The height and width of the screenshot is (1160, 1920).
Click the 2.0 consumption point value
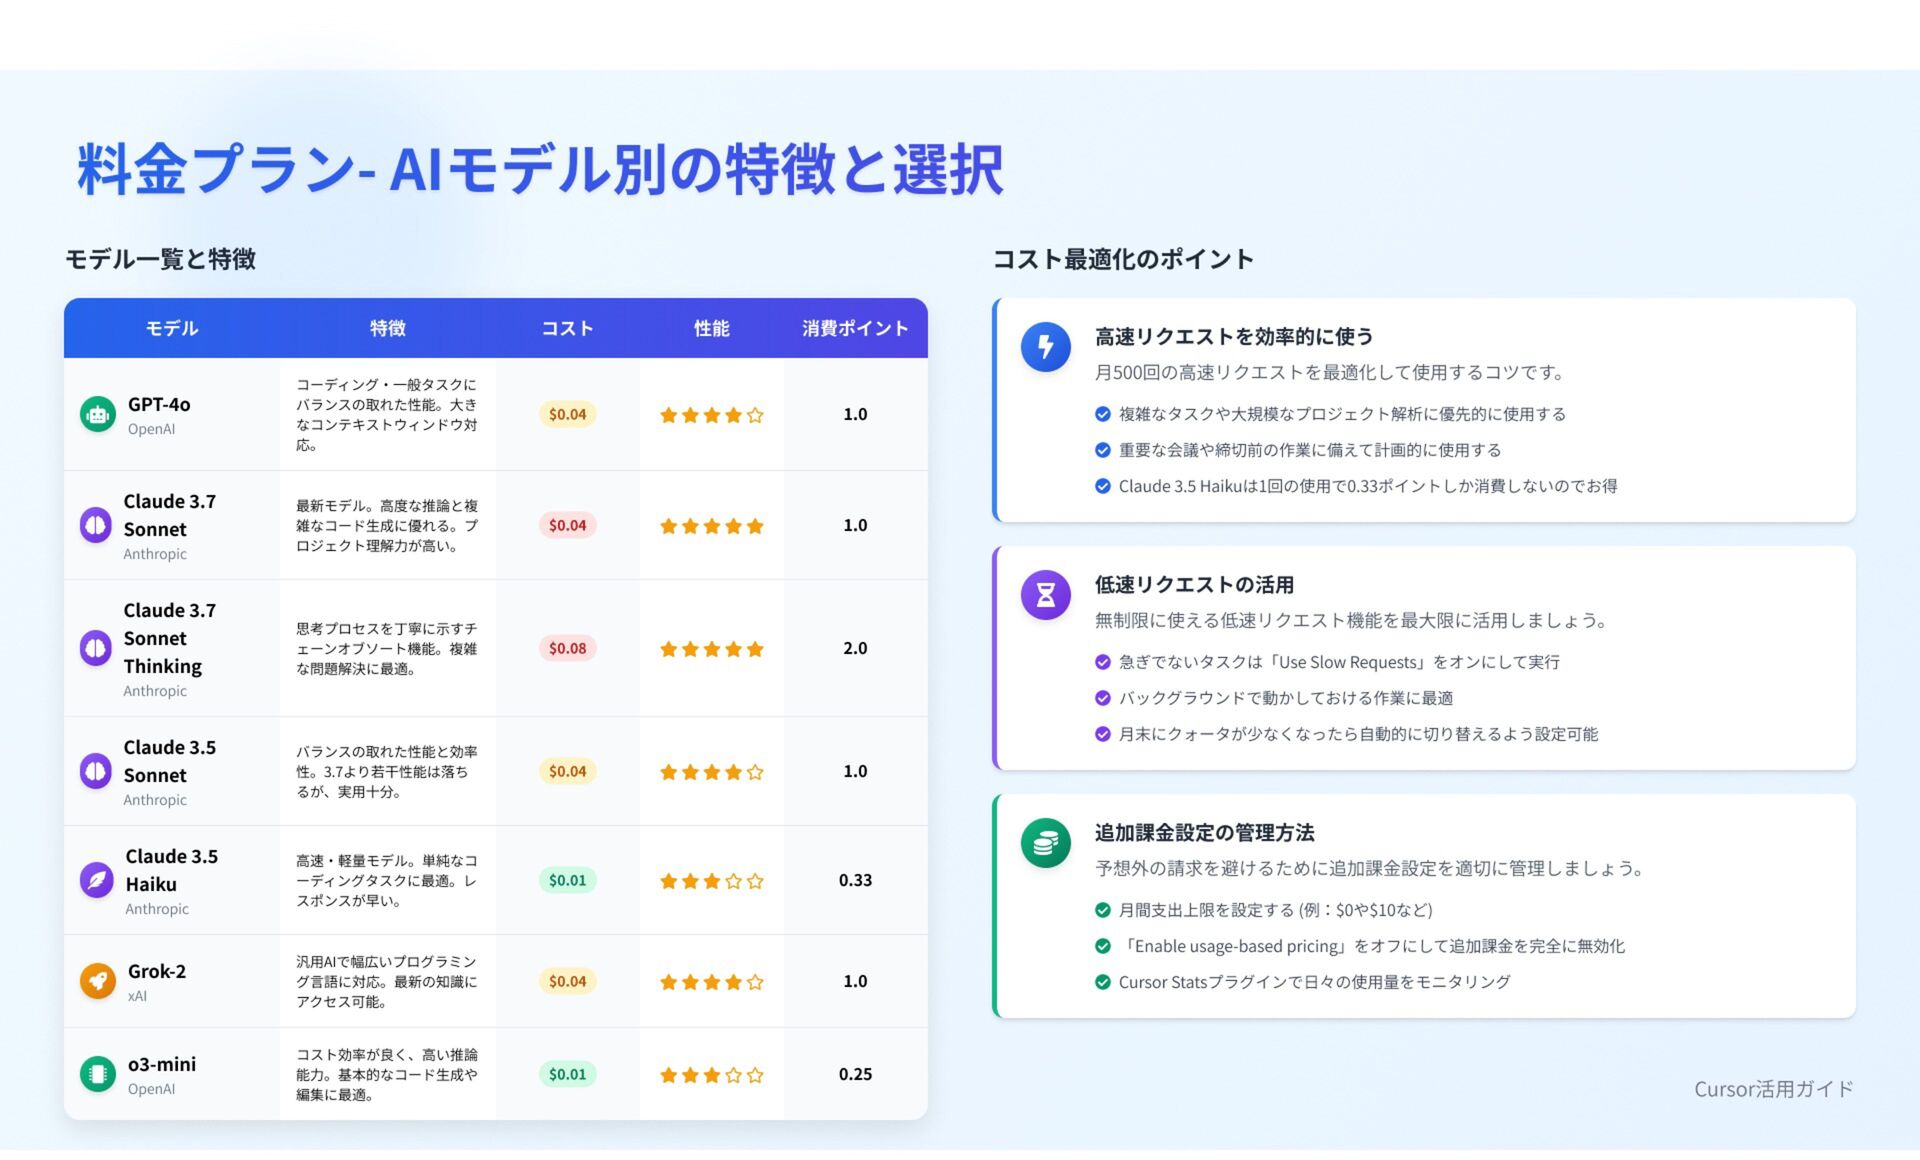[x=855, y=648]
